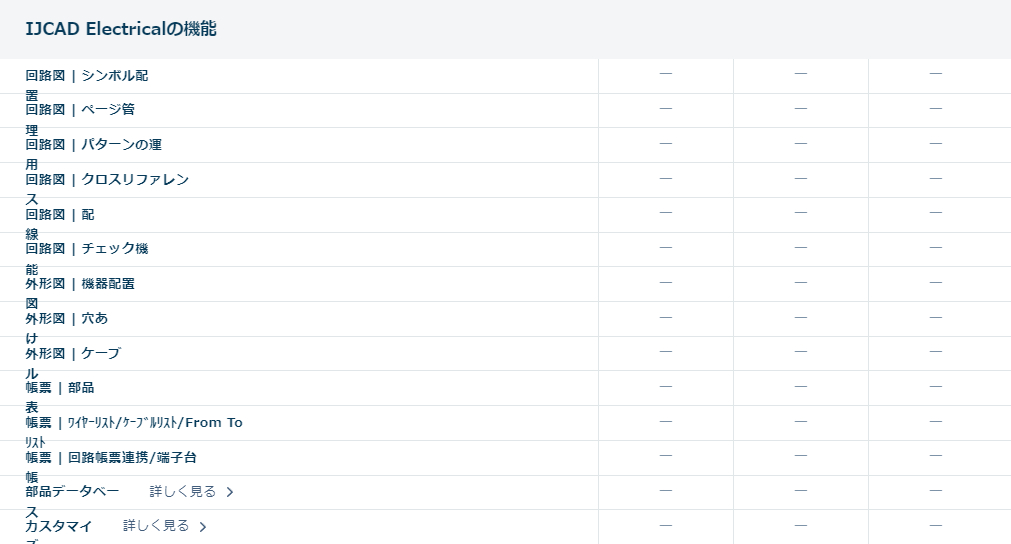Click the IJCAD Electricalの機能 section header
This screenshot has height=544, width=1011.
[121, 29]
